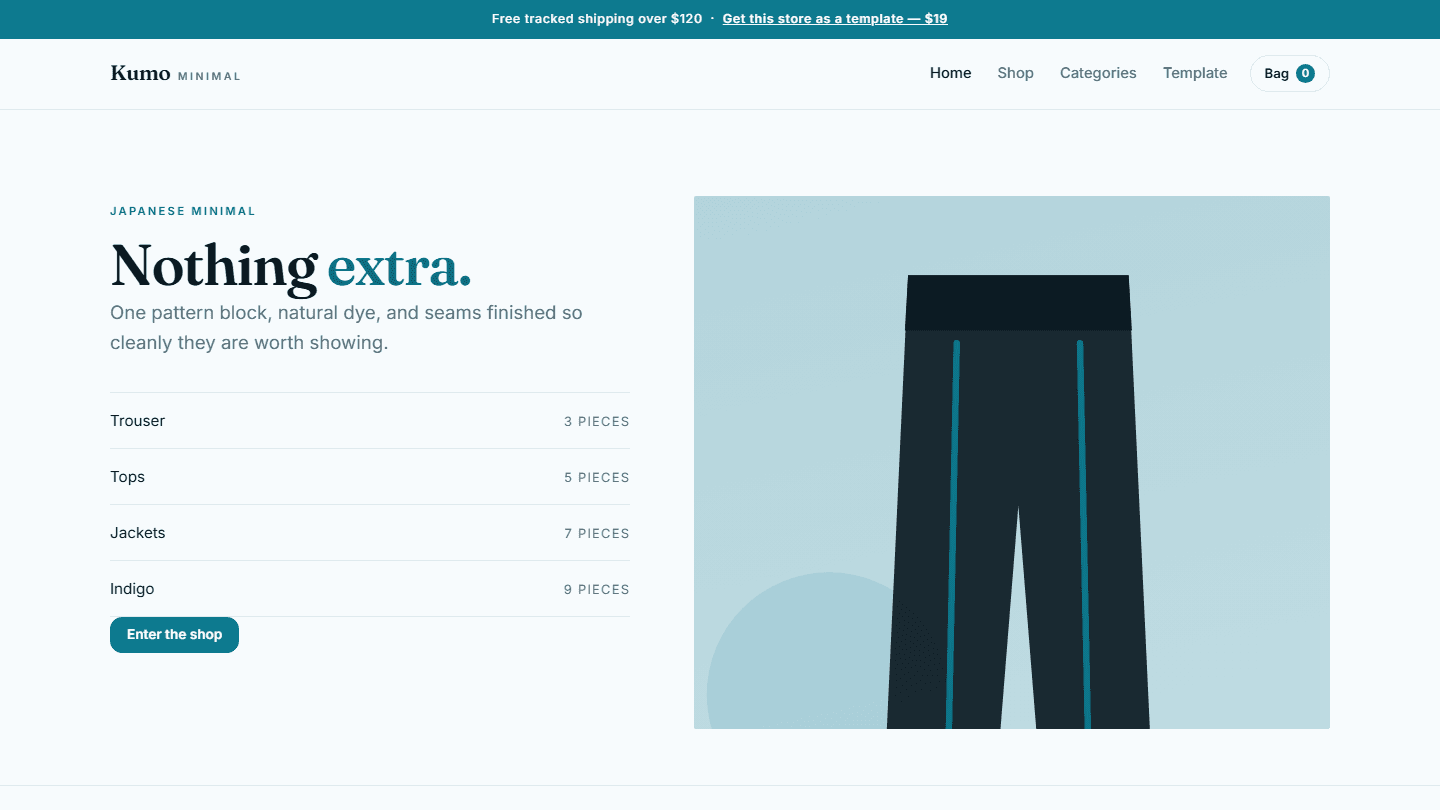Go to the Home nav item
1440x810 pixels.
(950, 73)
